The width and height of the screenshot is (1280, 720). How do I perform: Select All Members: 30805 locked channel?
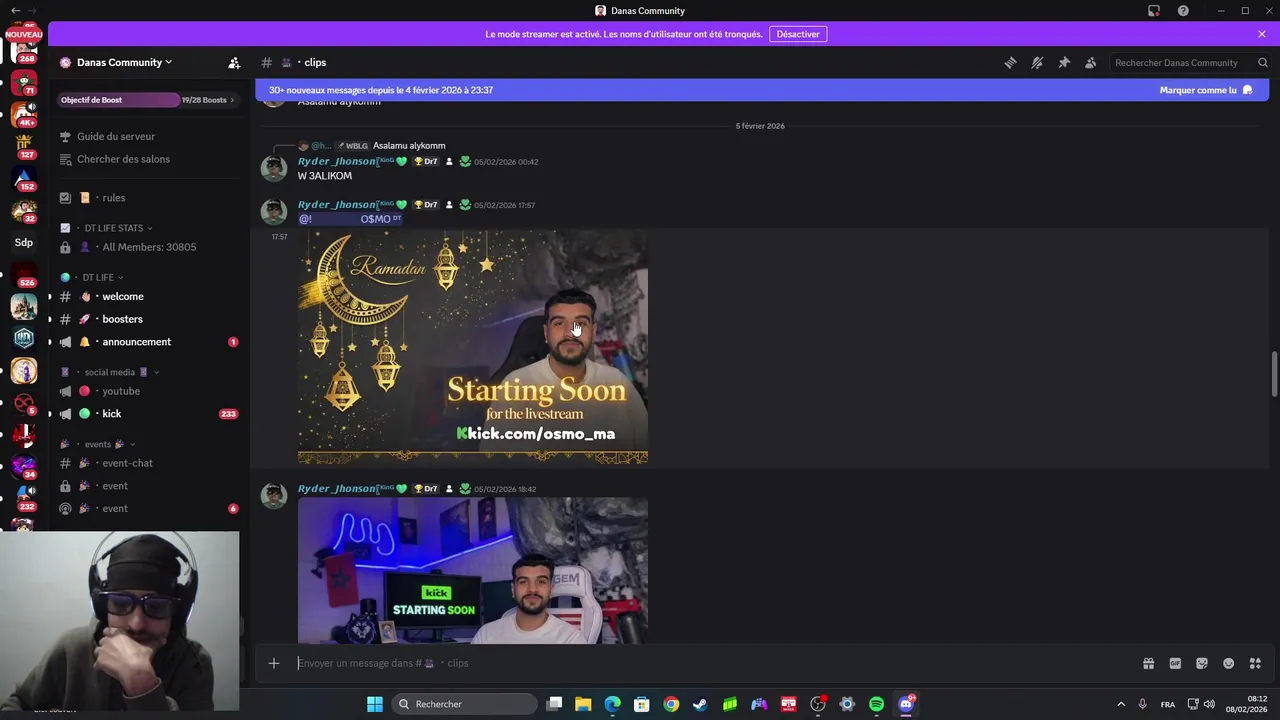(x=149, y=247)
